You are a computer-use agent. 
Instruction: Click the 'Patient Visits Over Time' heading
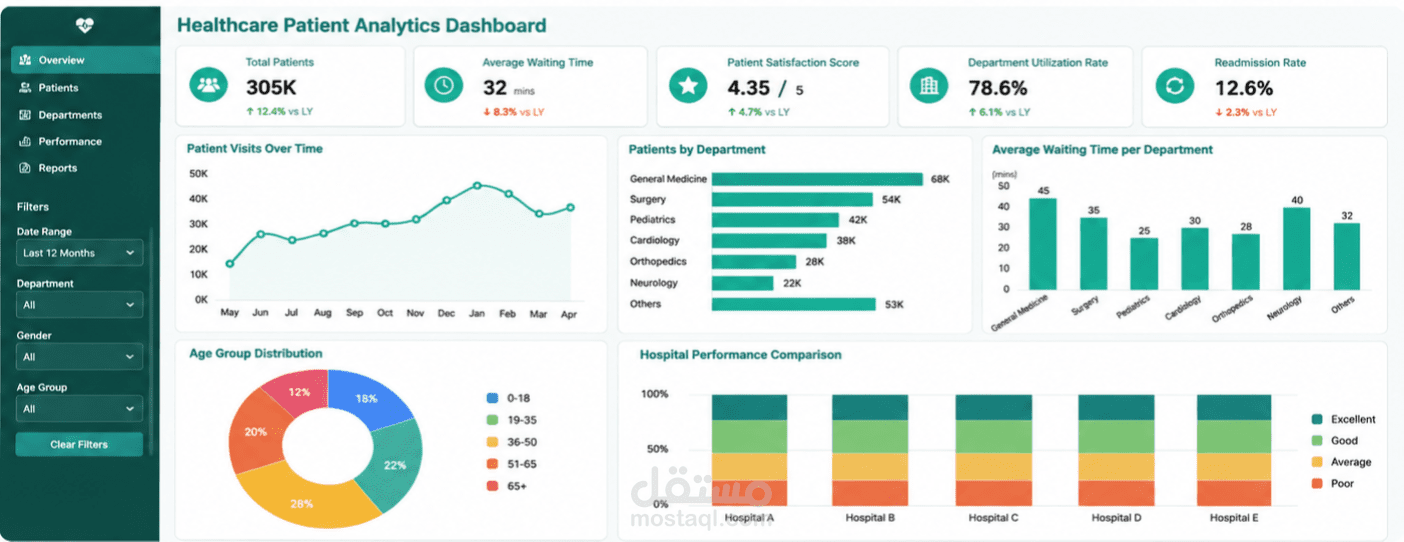point(255,148)
